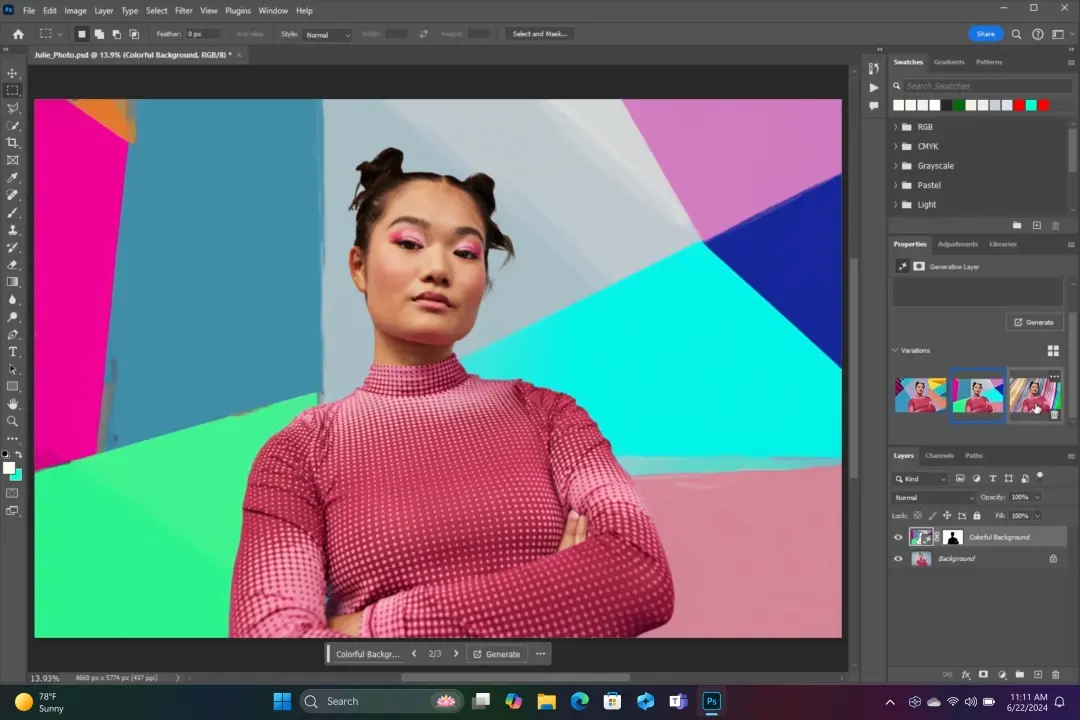Expand the Grayscale swatch group
The height and width of the screenshot is (720, 1080).
896,166
